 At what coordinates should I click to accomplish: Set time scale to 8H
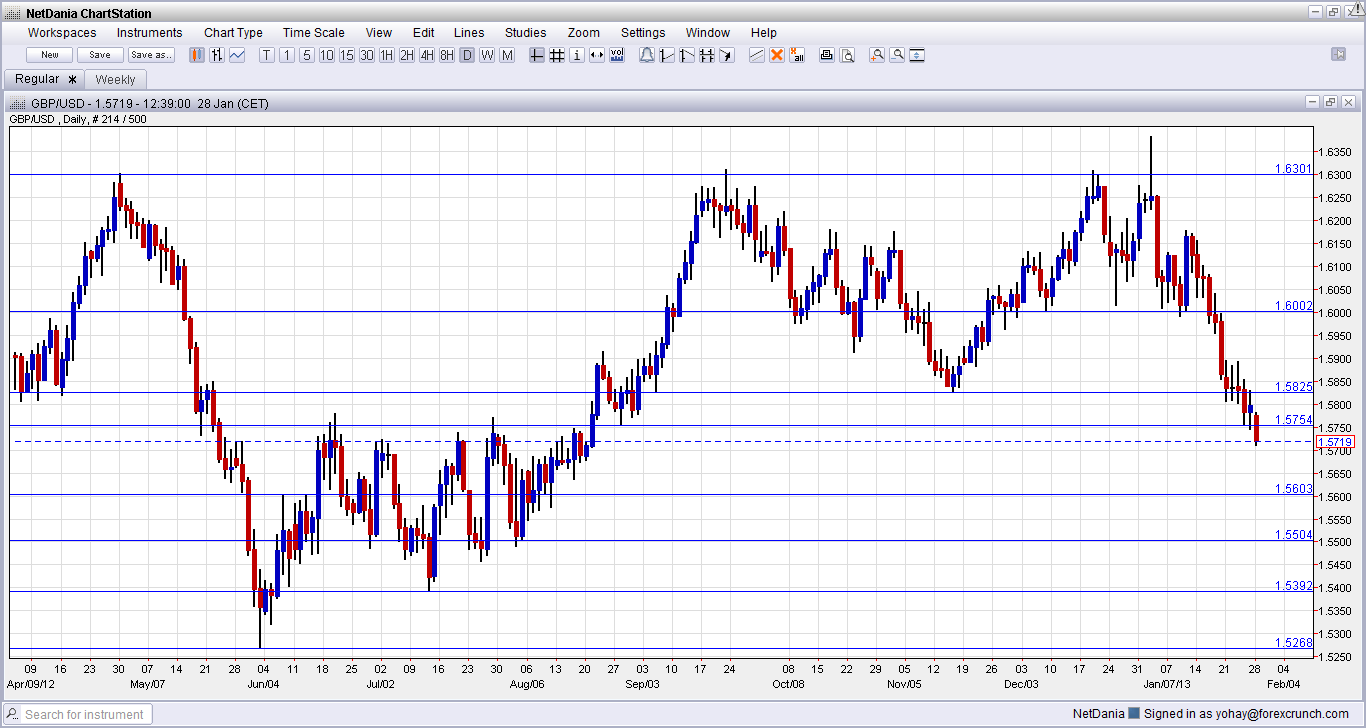tap(447, 55)
